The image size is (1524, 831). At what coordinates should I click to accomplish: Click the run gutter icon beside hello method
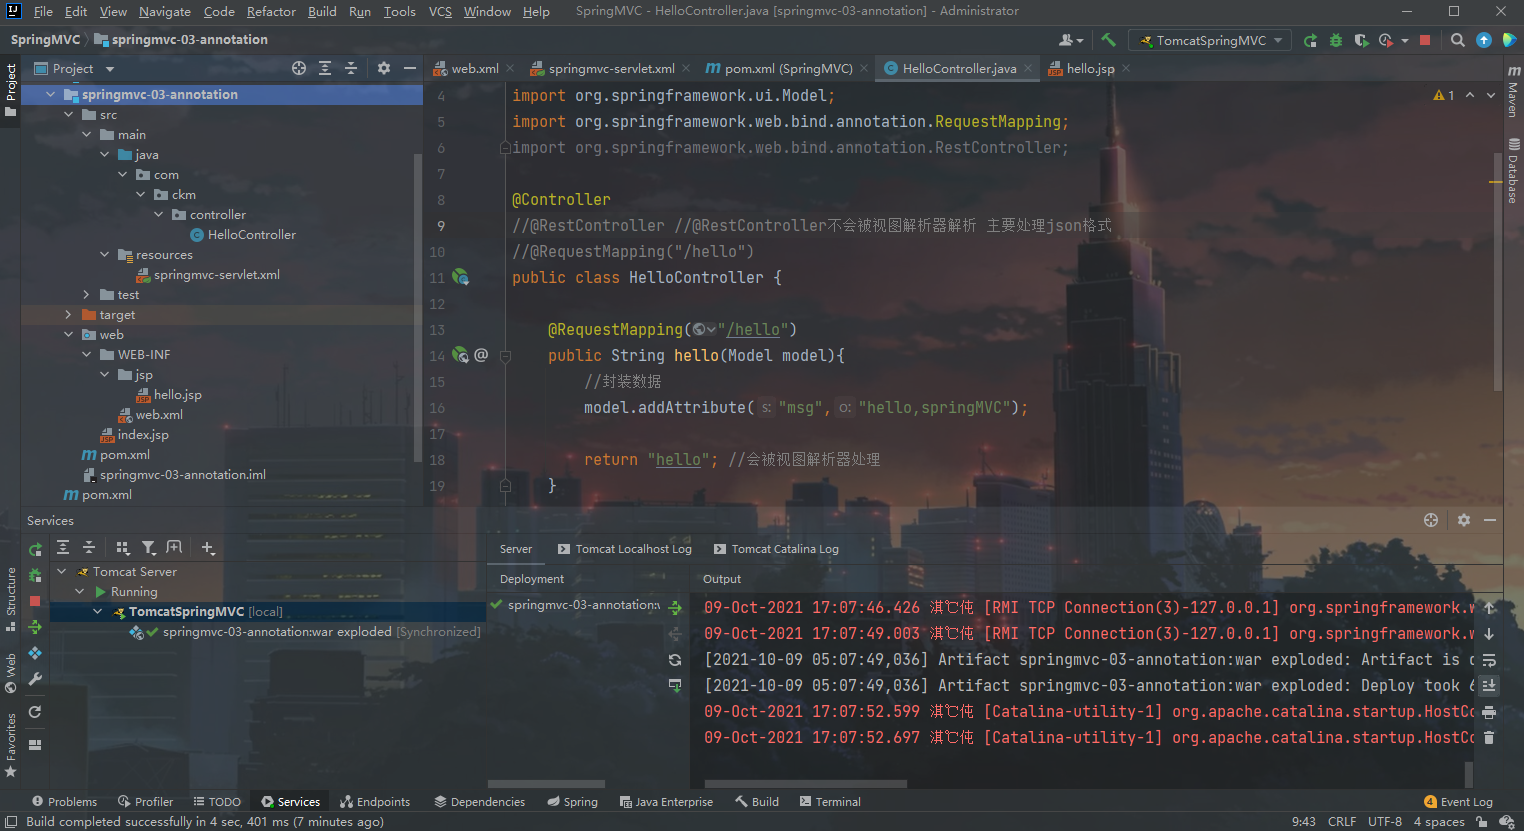point(460,355)
